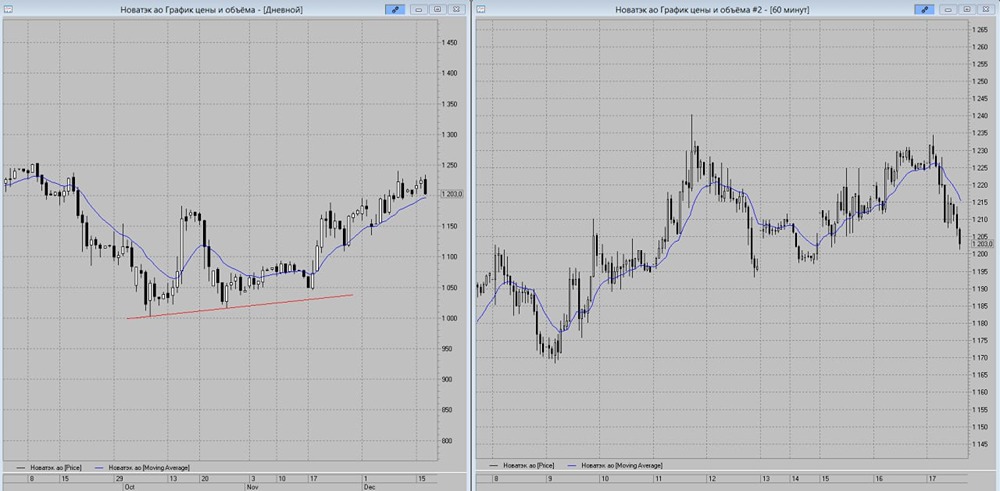Select the red trend line on the daily chart

tap(240, 307)
